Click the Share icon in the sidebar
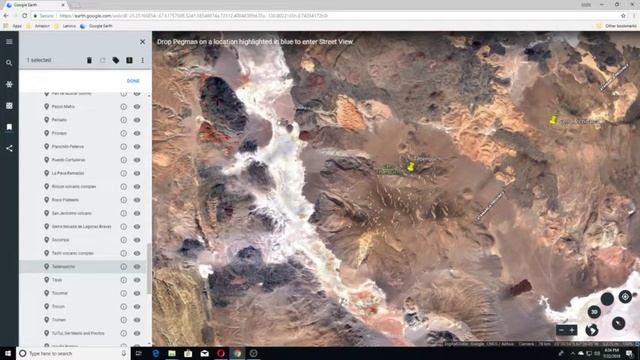640x360 pixels. click(9, 148)
